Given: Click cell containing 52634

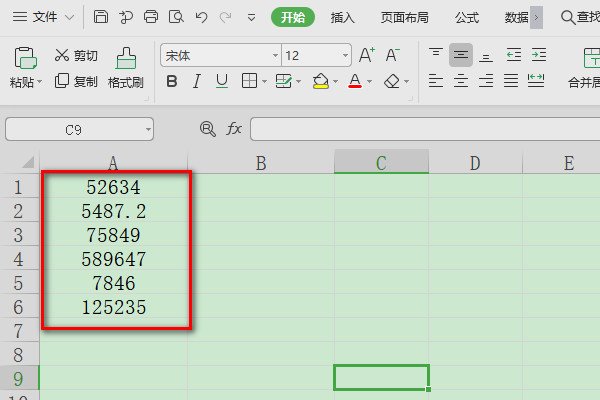Looking at the screenshot, I should click(x=114, y=187).
